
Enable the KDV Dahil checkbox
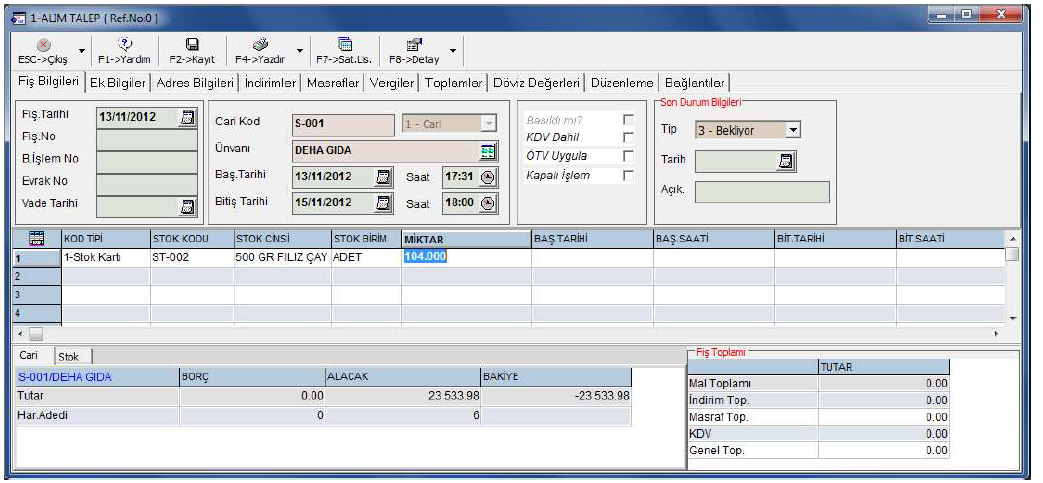[628, 137]
